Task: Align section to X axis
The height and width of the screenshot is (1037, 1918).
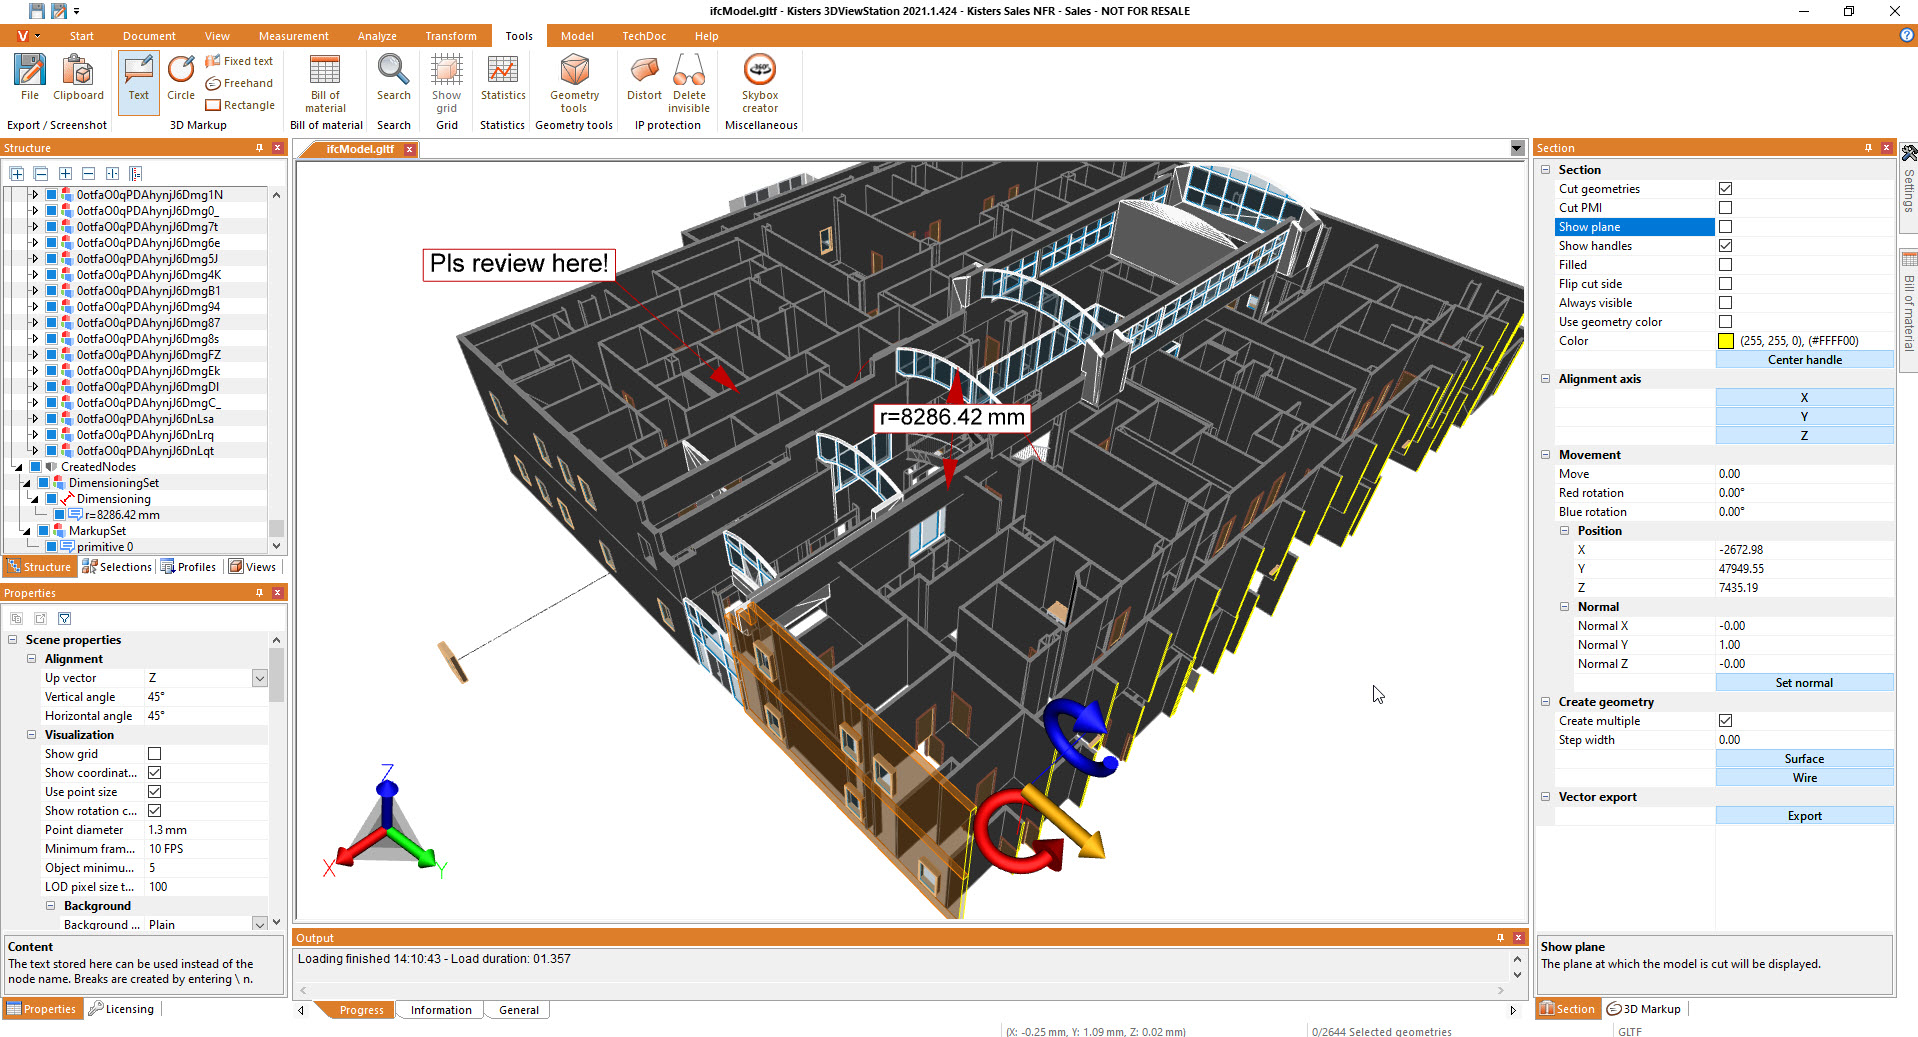Action: click(1804, 398)
